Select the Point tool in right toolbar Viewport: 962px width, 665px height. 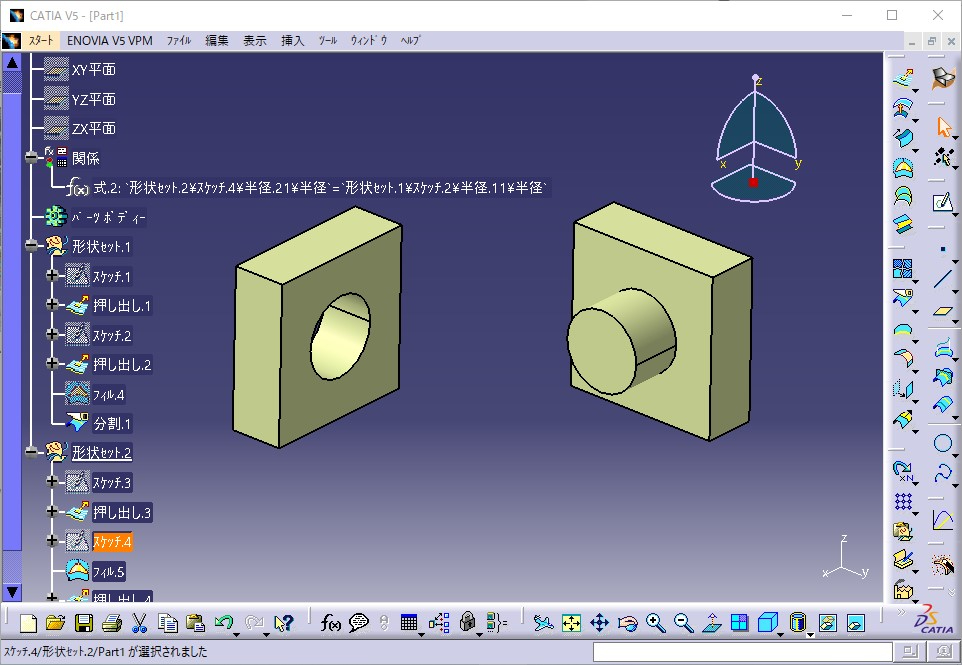click(x=943, y=249)
